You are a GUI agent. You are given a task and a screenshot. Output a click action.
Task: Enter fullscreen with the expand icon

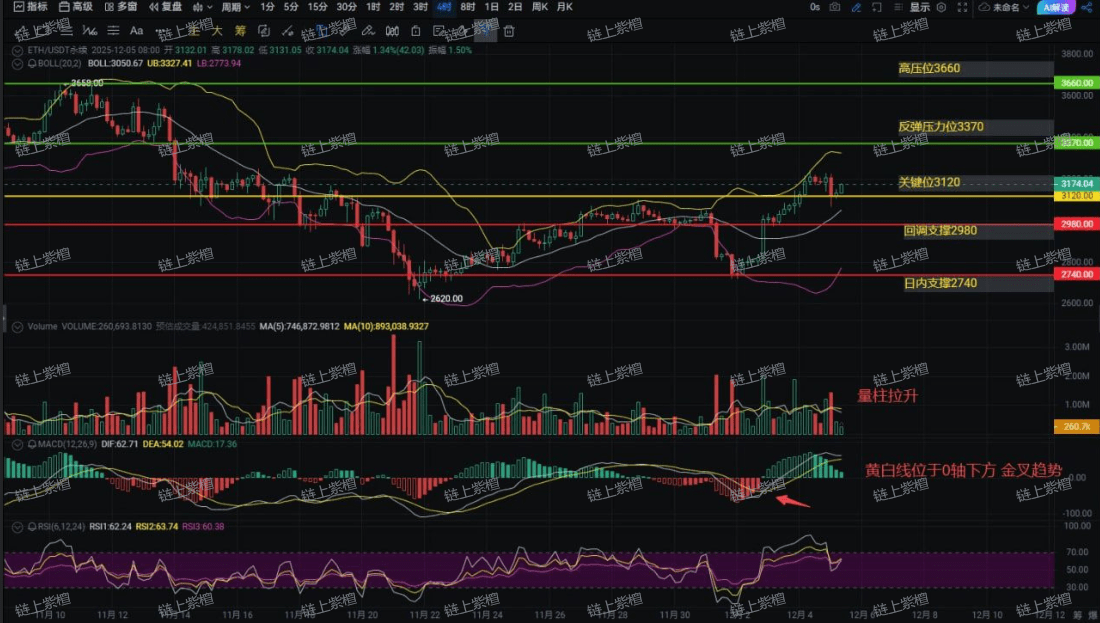click(962, 7)
